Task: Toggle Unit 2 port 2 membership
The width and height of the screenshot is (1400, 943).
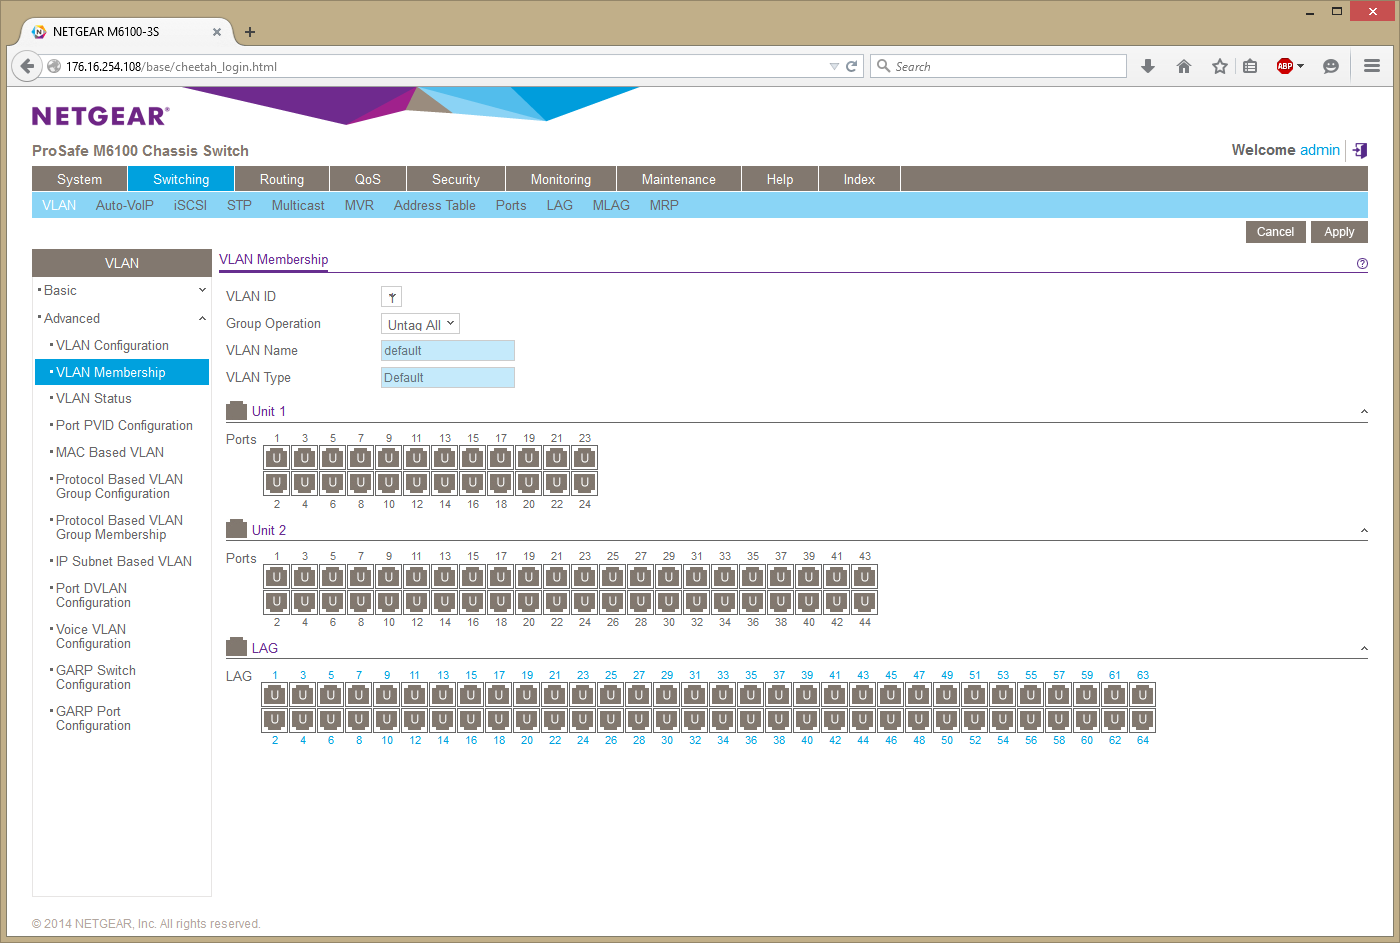Action: (x=277, y=602)
